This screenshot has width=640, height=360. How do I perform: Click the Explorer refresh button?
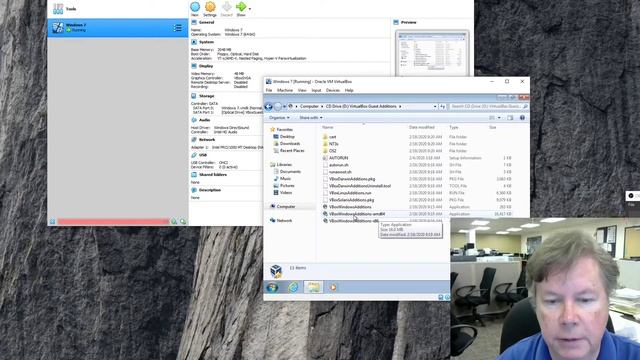point(442,107)
